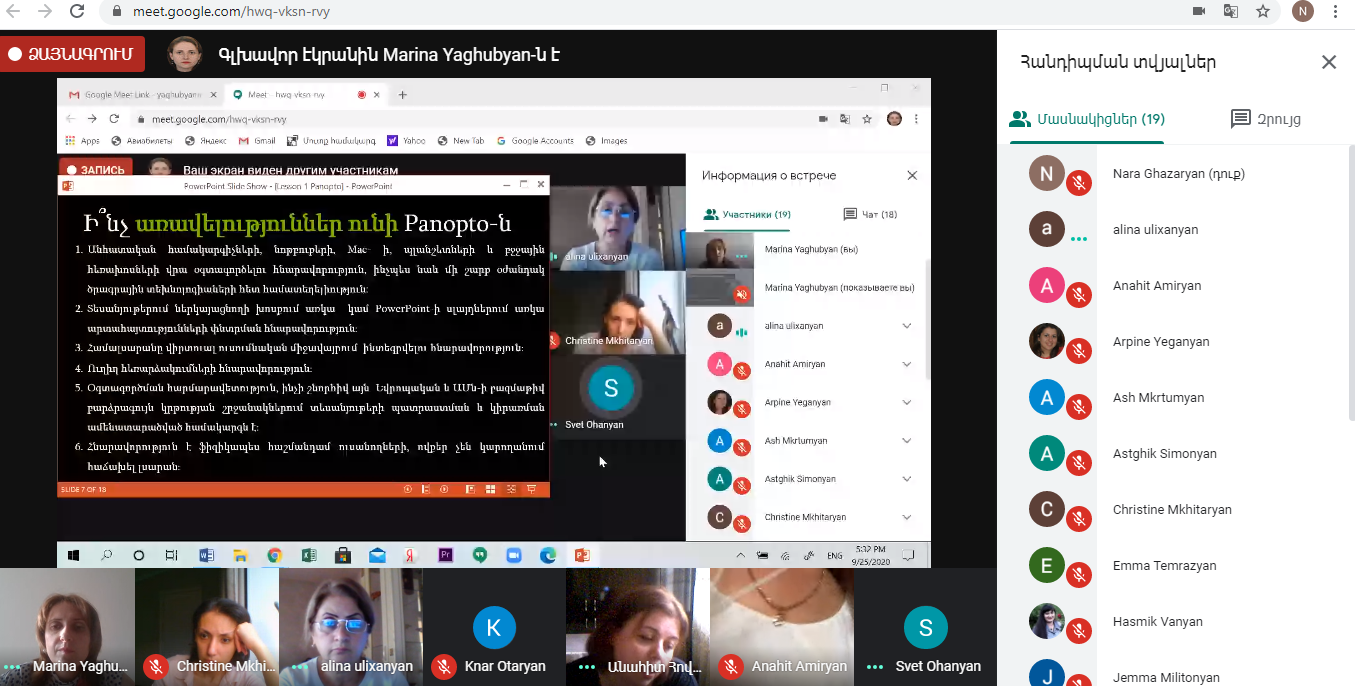Mute toggle beside Christine Mkhitaryan in list

click(x=1078, y=519)
